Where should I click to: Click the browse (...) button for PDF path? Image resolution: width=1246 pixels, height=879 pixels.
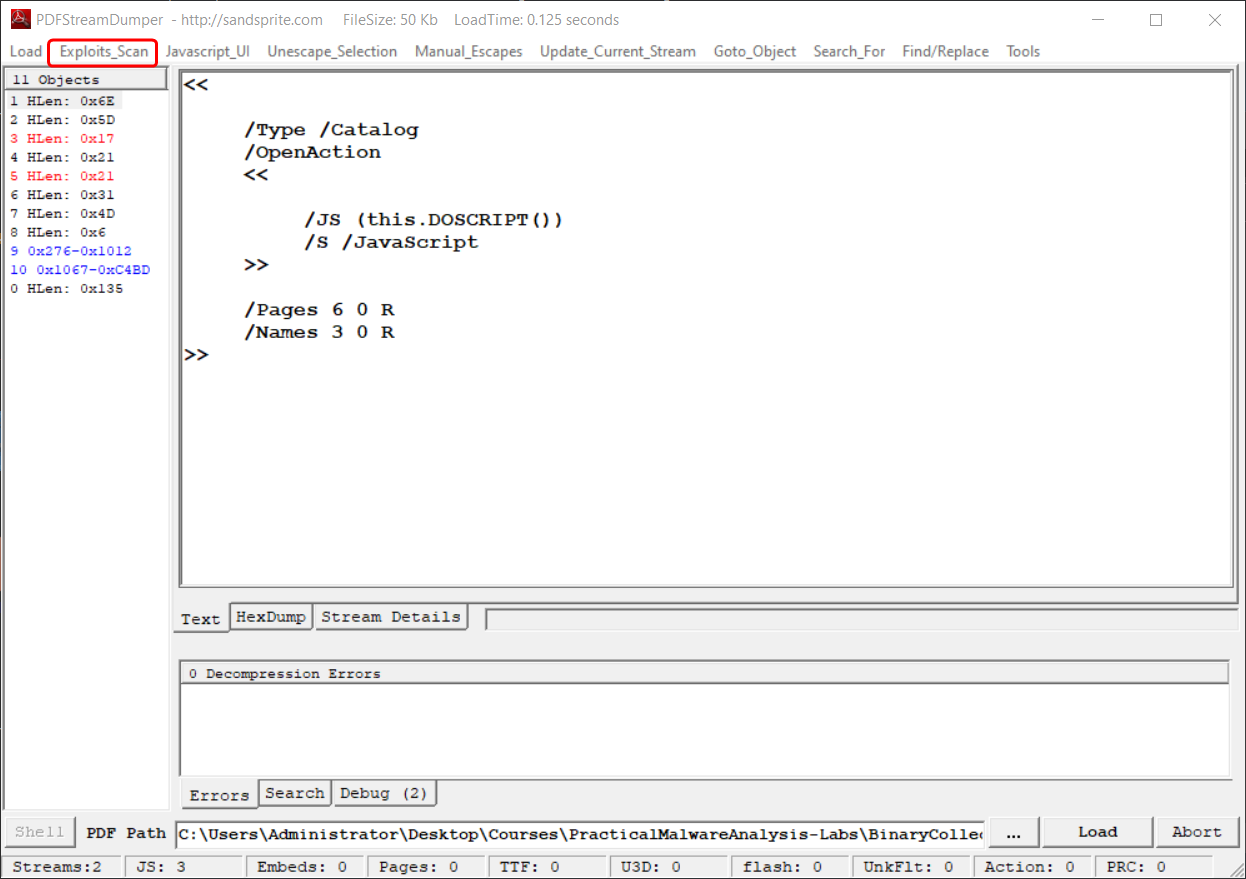click(x=1013, y=832)
